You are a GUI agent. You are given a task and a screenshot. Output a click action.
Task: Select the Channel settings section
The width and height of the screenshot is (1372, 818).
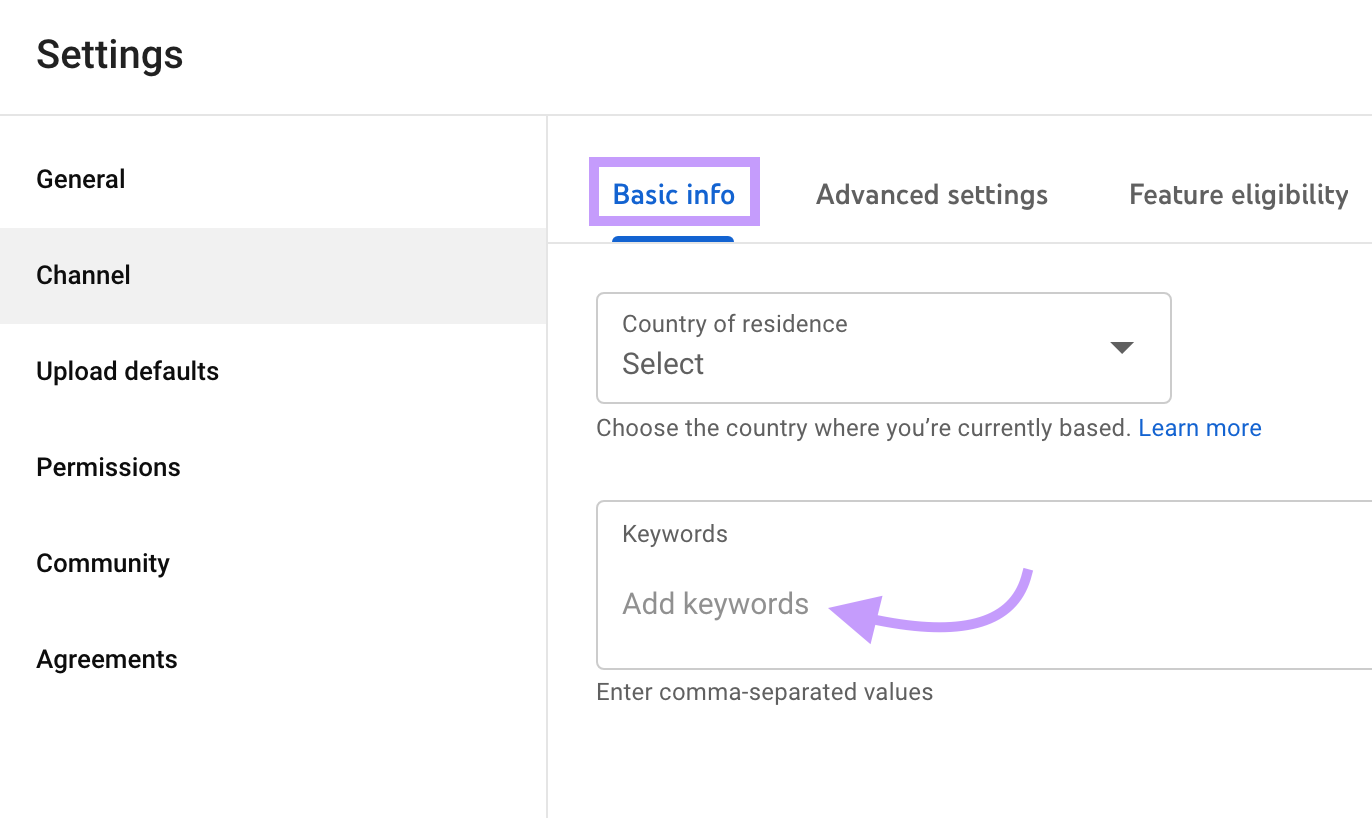tap(83, 274)
